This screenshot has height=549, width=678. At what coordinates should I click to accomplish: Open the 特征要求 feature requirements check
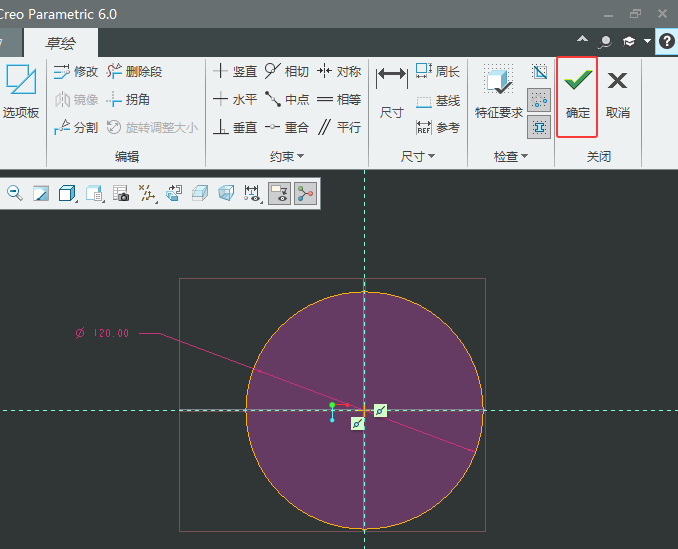pos(499,95)
